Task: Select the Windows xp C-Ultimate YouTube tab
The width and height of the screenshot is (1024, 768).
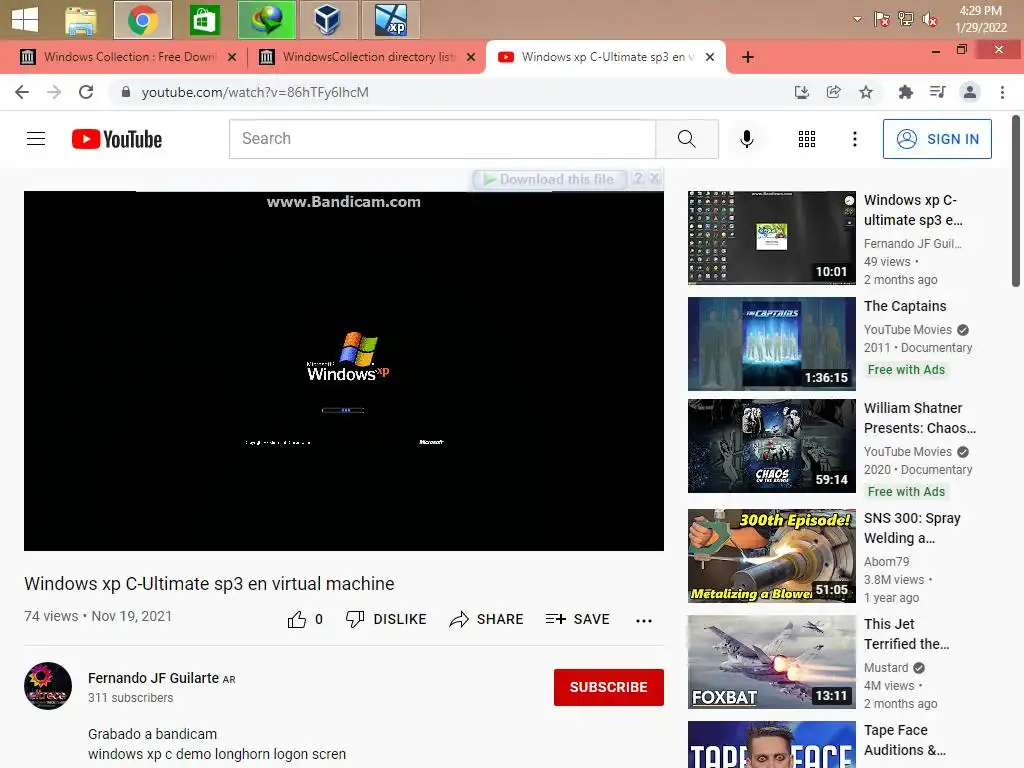Action: 607,57
